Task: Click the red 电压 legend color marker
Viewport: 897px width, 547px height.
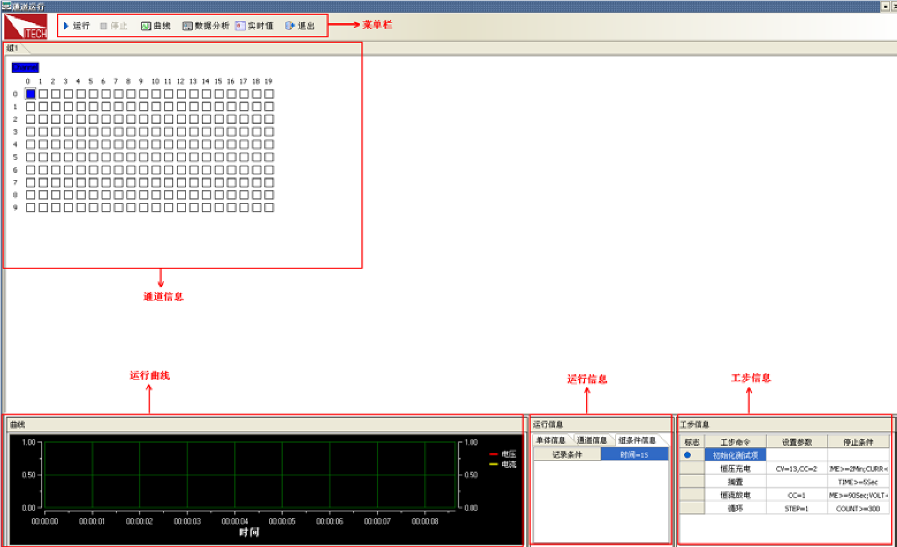Action: point(493,454)
